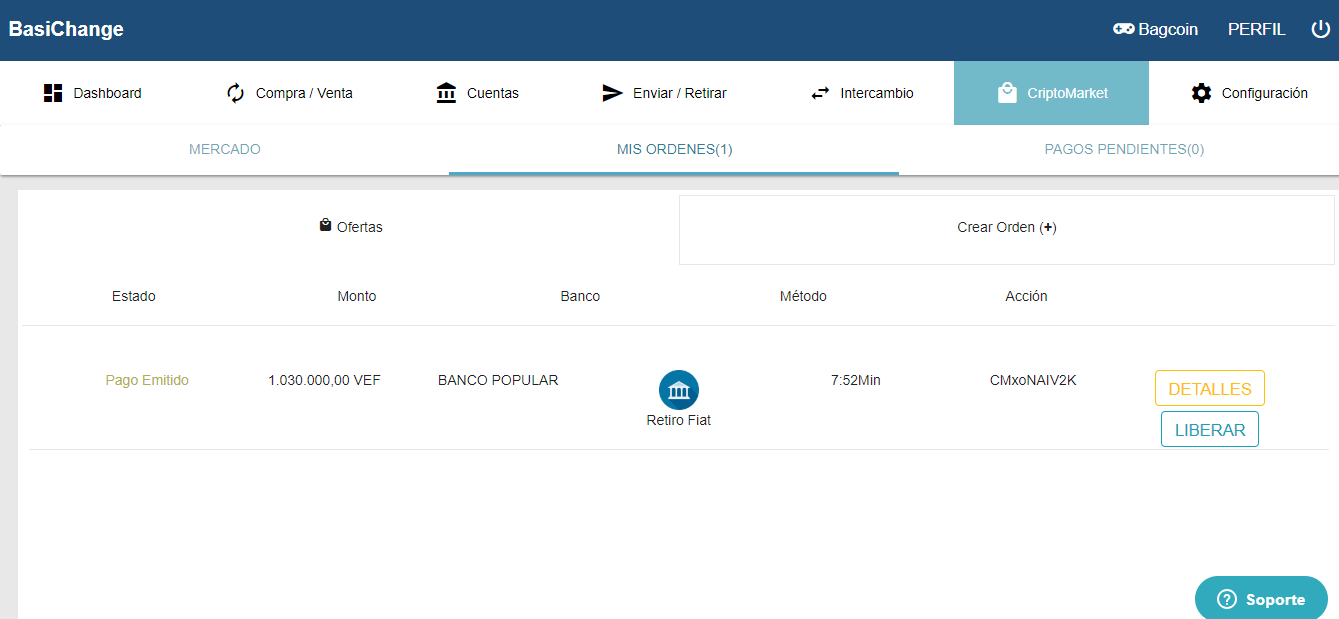Click the LIBERAR button

click(x=1210, y=430)
